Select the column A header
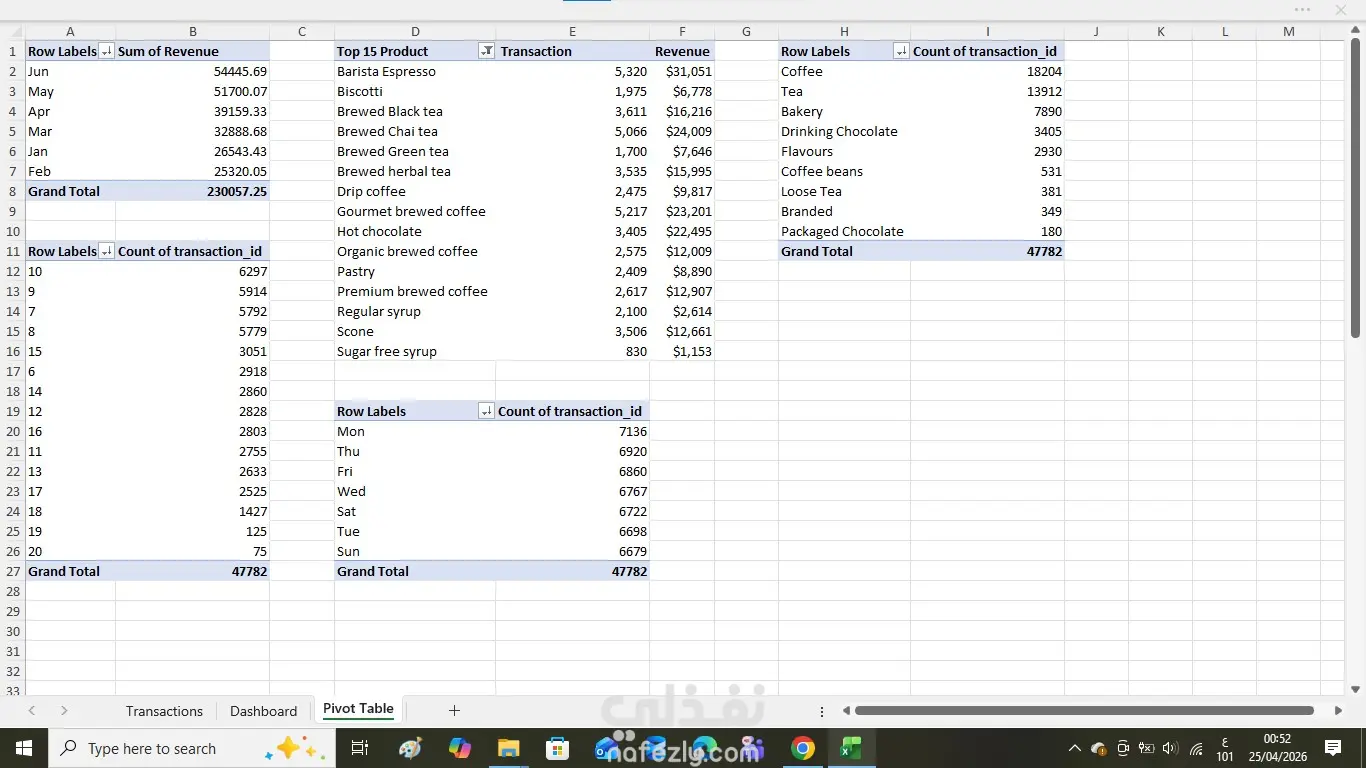This screenshot has width=1366, height=768. (x=70, y=31)
